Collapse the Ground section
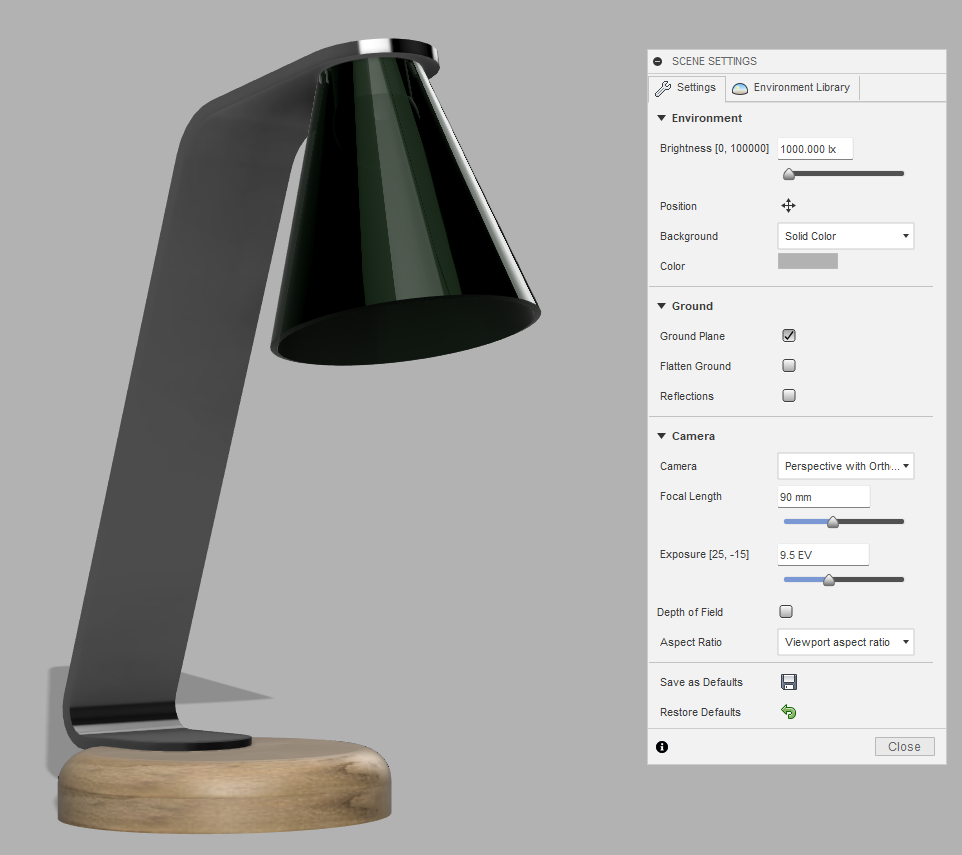The height and width of the screenshot is (855, 962). pyautogui.click(x=662, y=306)
